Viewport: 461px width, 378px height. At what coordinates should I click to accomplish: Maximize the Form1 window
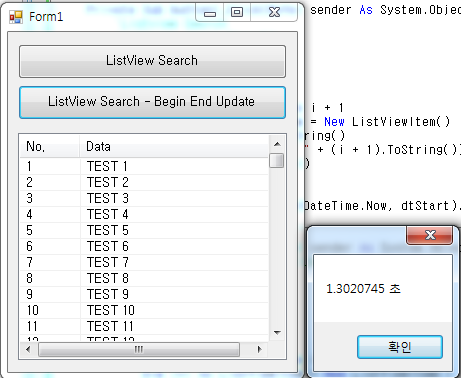(237, 13)
